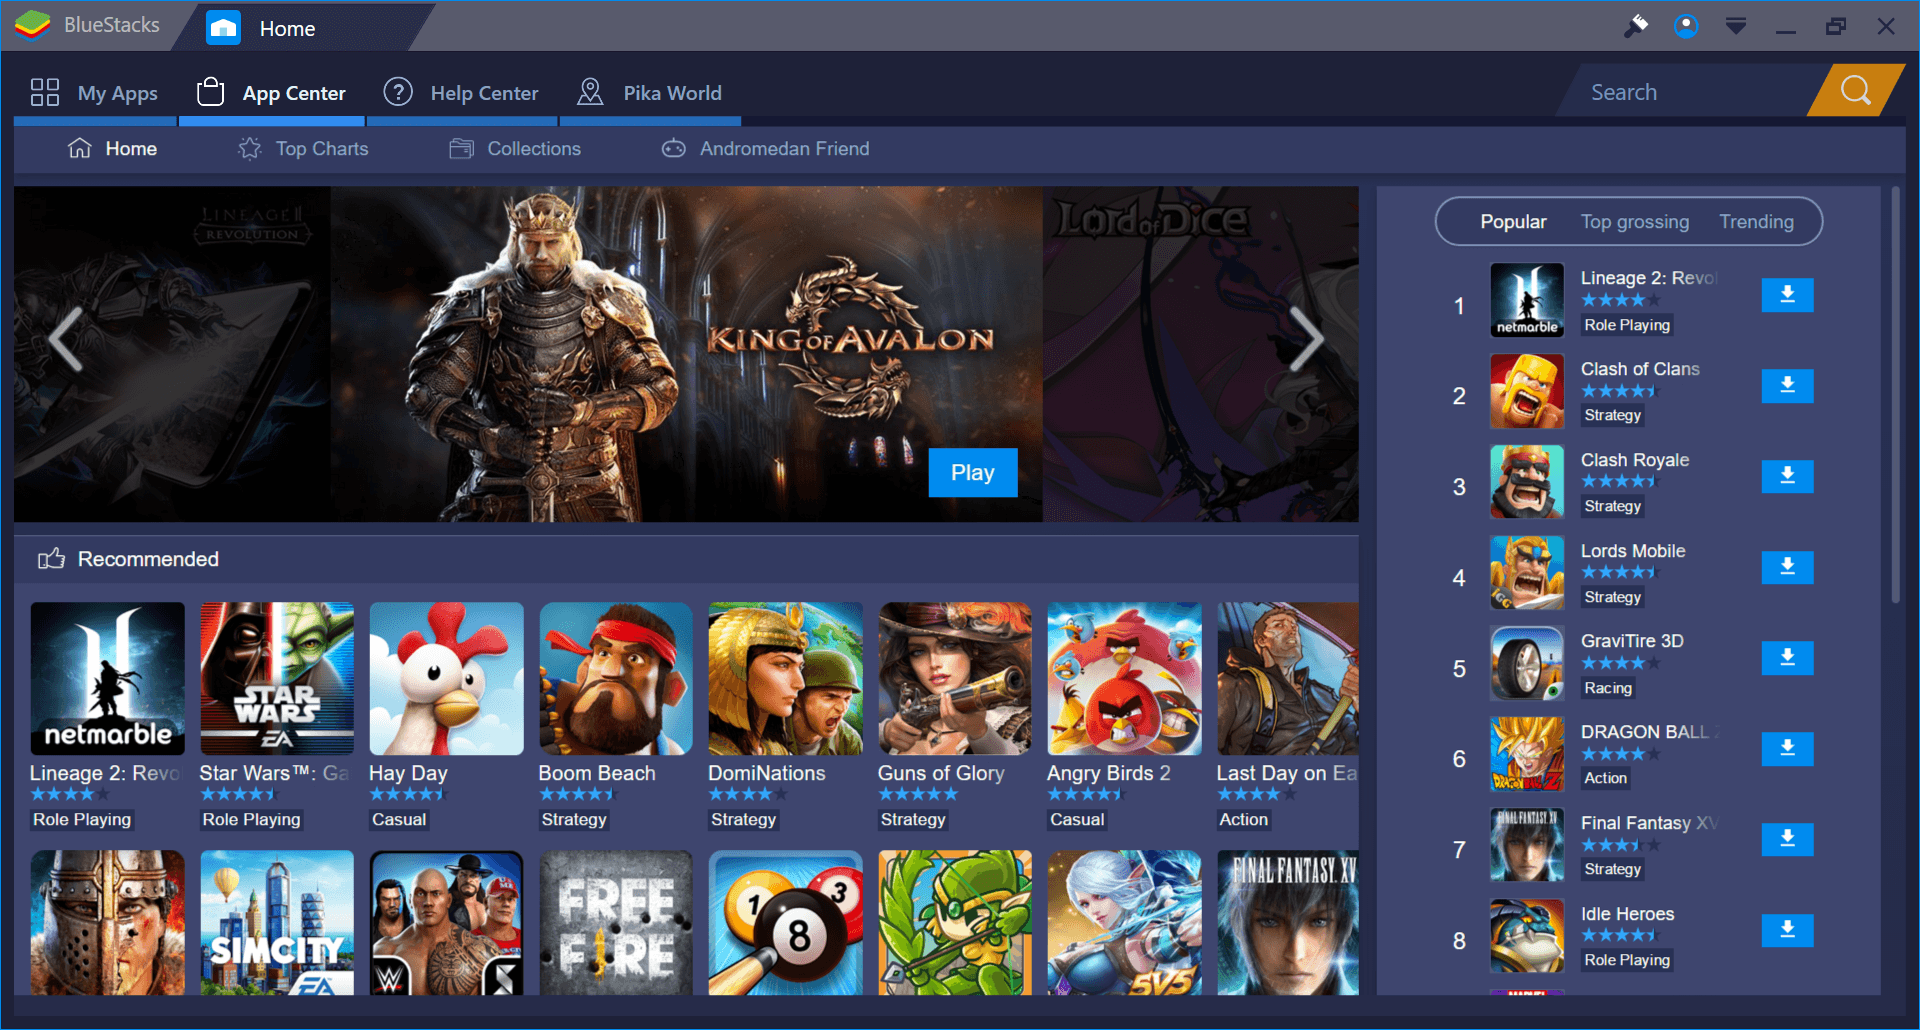The height and width of the screenshot is (1030, 1920).
Task: Click the Play button on King of Avalon
Action: click(x=972, y=472)
